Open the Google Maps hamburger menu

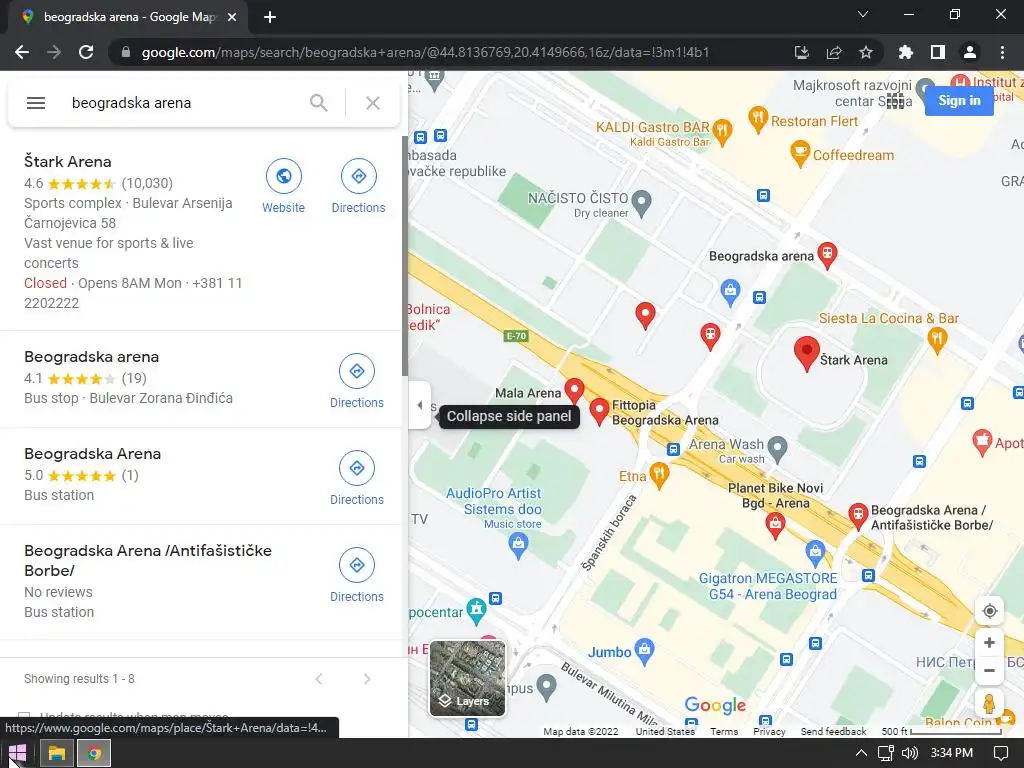(36, 103)
